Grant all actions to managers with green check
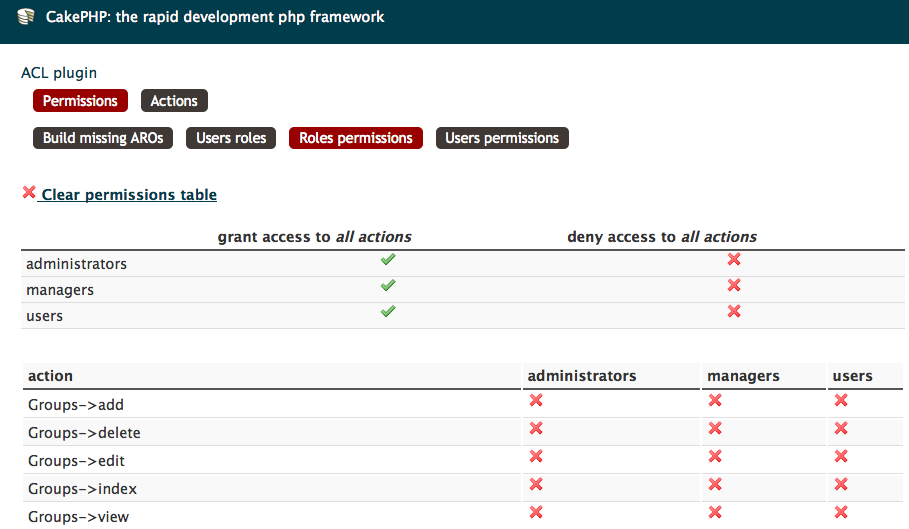This screenshot has height=529, width=909. pyautogui.click(x=388, y=285)
